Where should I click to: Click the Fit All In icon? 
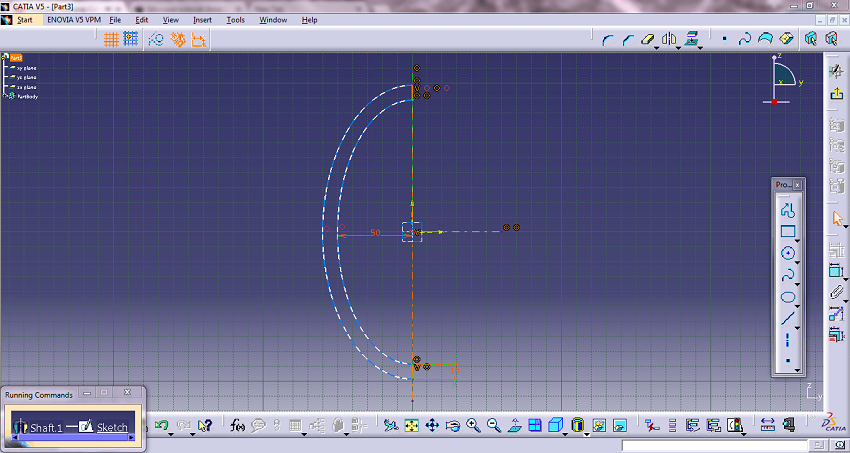[x=411, y=426]
